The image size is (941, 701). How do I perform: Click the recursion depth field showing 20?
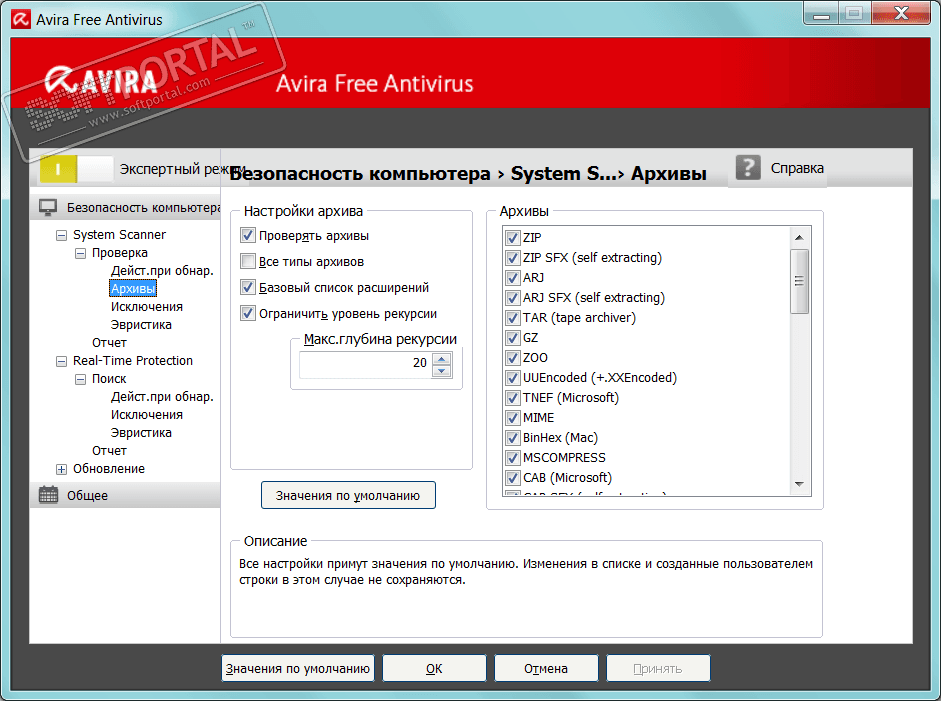365,365
